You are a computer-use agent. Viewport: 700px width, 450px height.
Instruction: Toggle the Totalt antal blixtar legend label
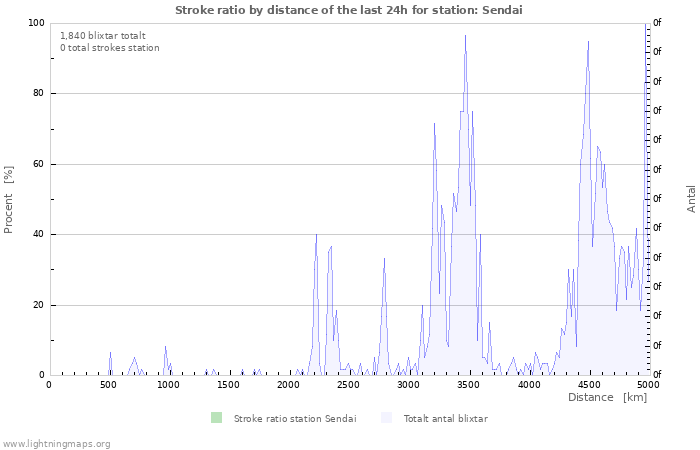[445, 419]
